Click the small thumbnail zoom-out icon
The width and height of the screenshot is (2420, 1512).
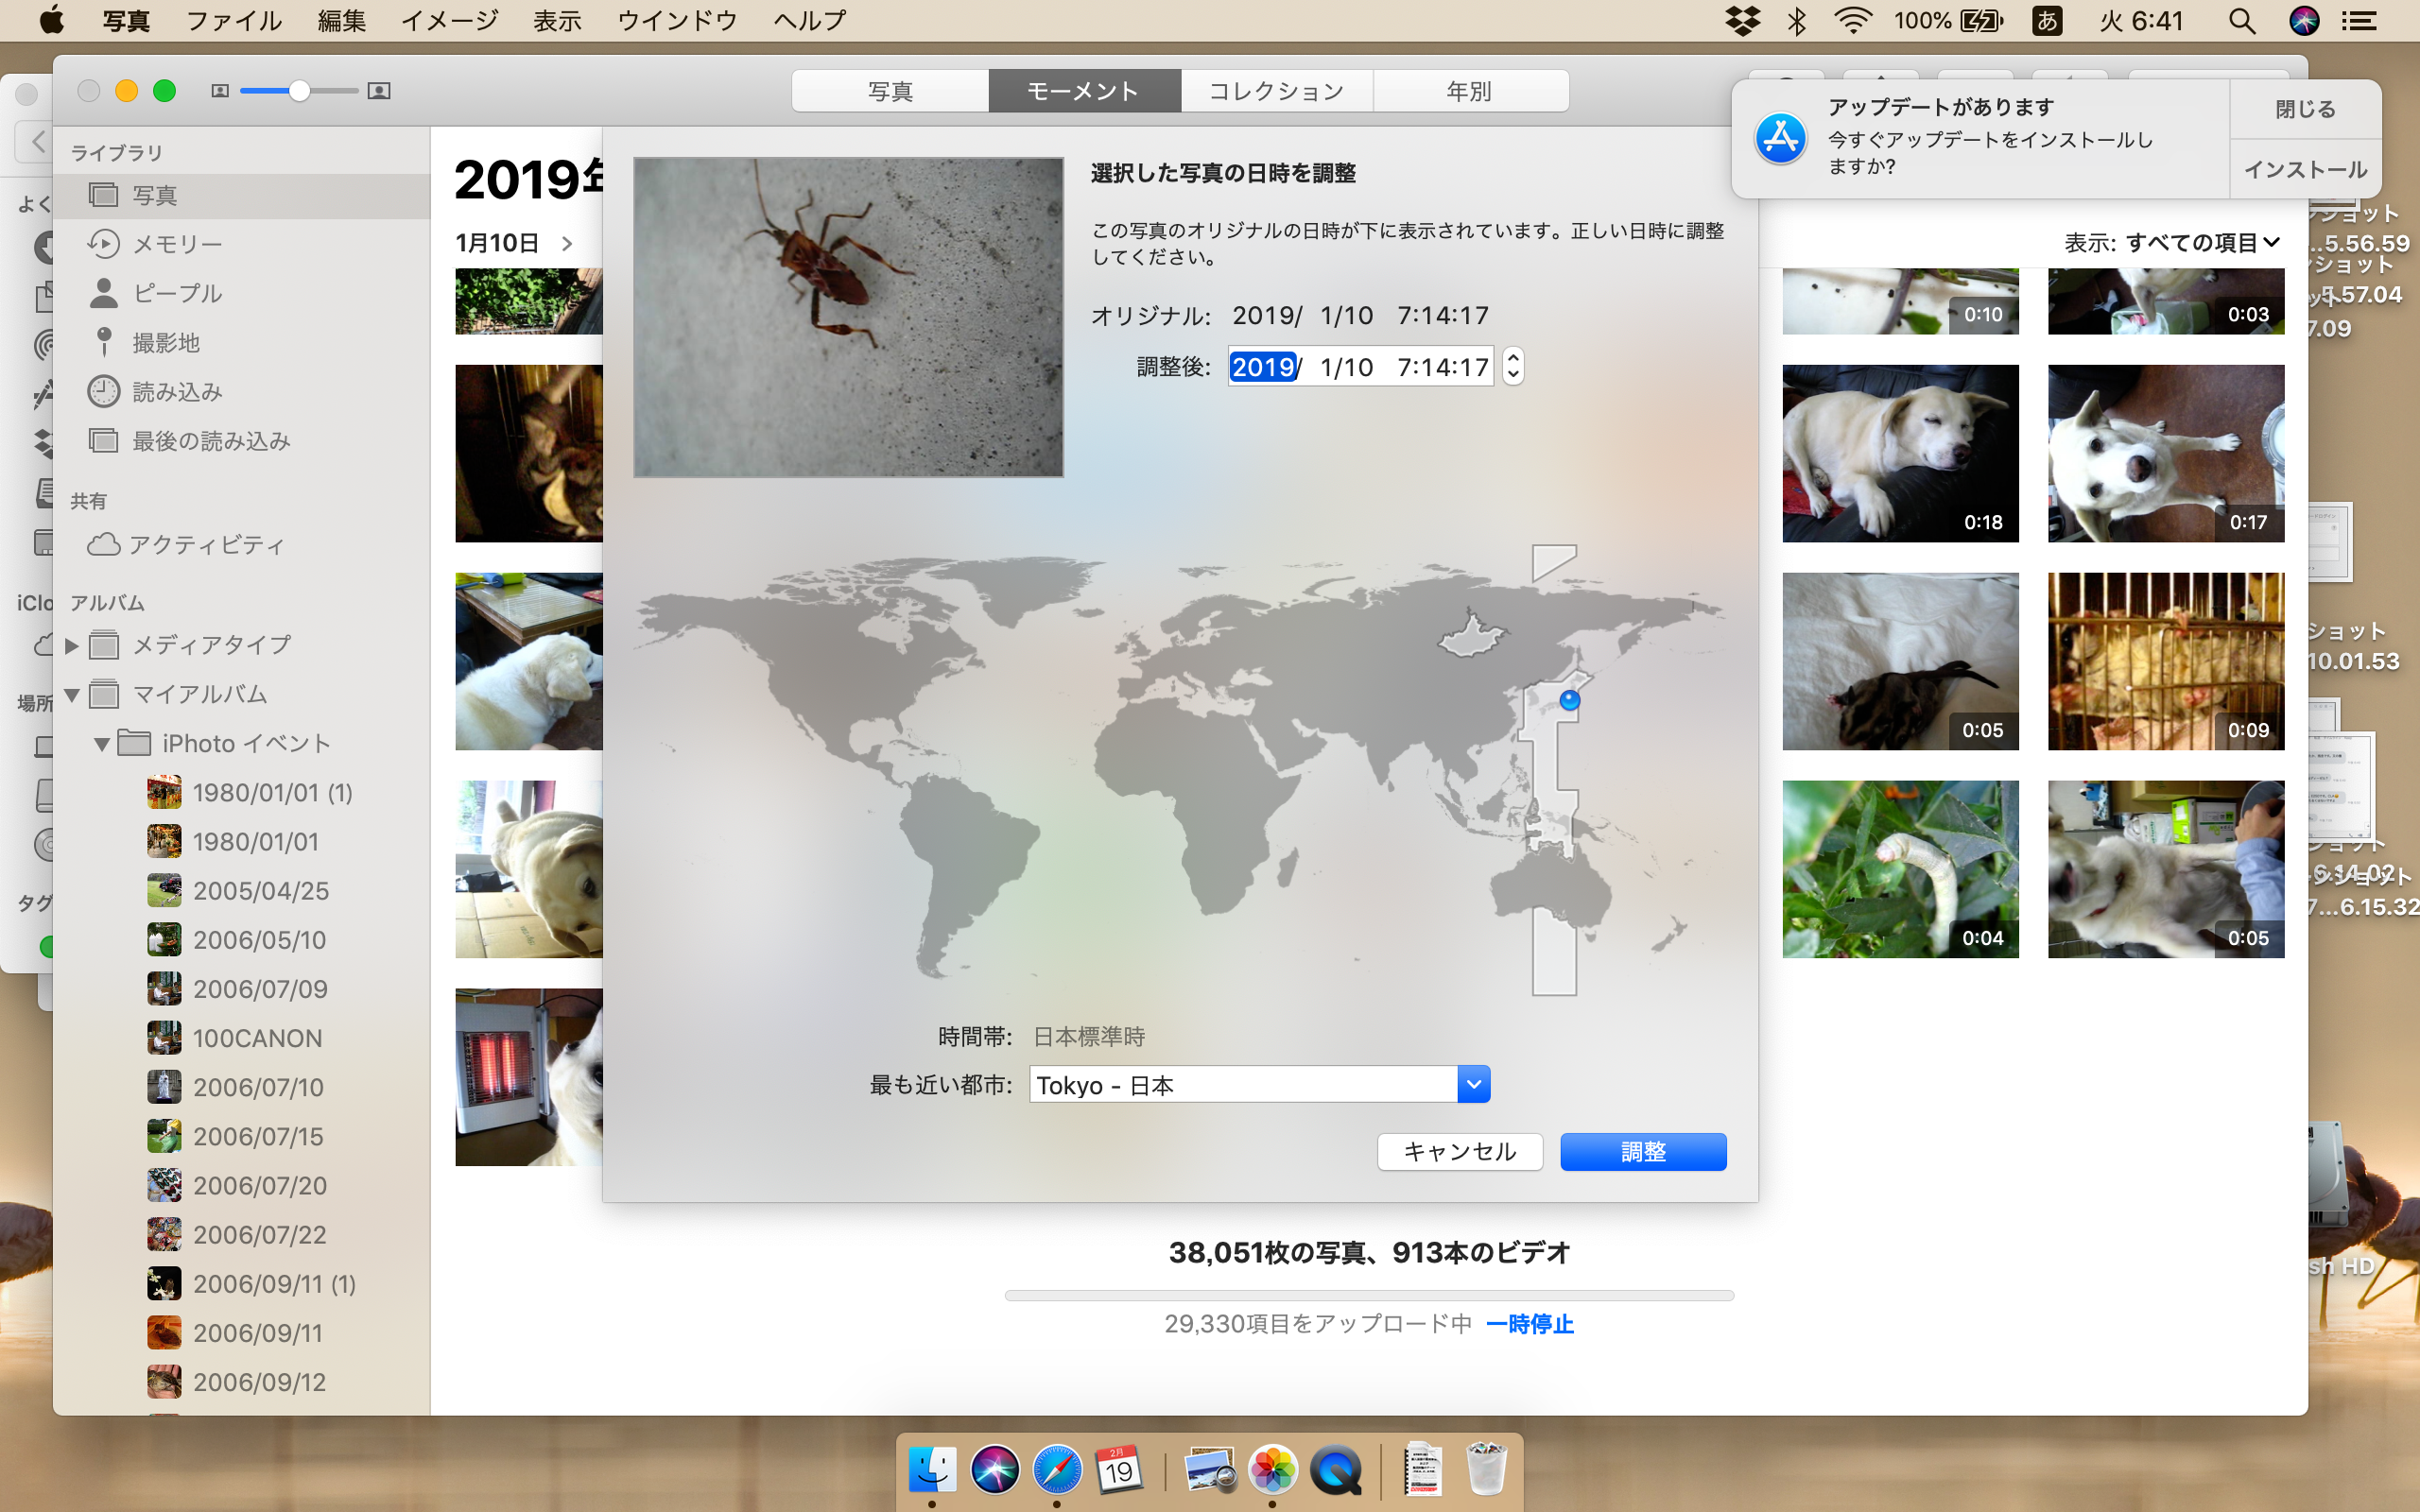coord(220,91)
